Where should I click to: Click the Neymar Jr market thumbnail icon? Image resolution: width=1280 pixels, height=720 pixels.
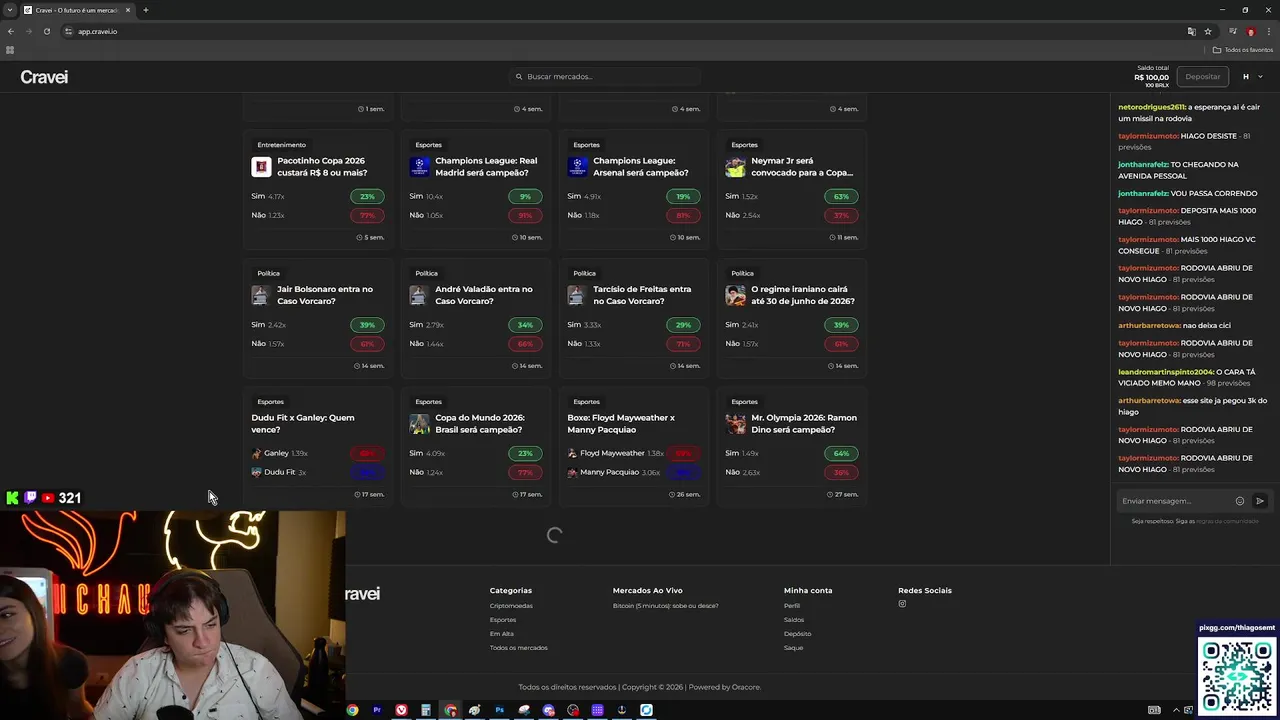tap(735, 167)
